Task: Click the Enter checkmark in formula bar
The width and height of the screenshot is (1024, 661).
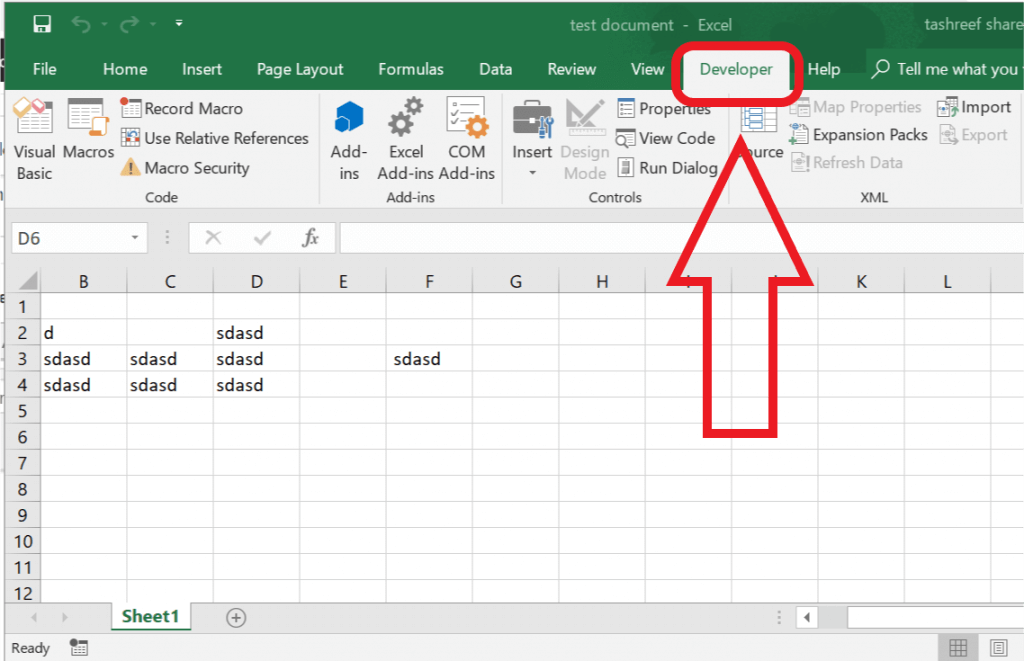Action: (263, 238)
